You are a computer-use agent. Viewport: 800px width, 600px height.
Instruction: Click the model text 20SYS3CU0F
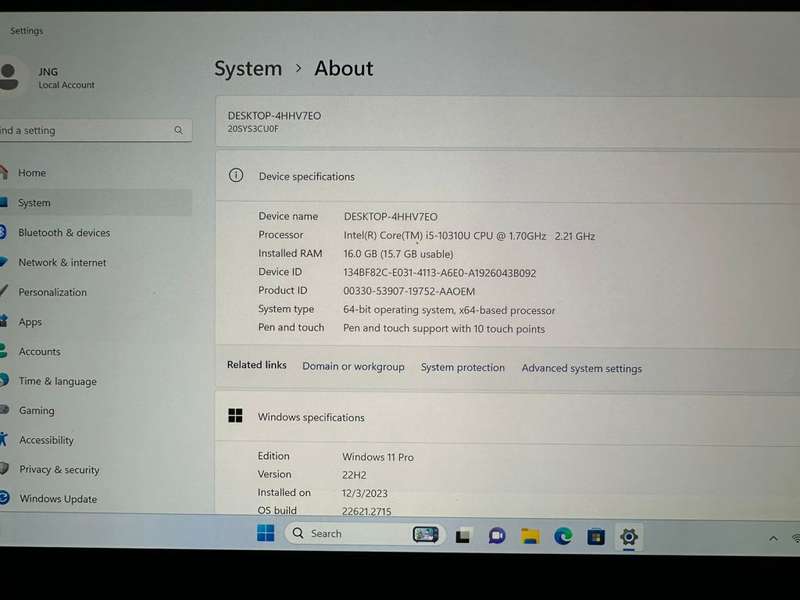click(x=253, y=129)
